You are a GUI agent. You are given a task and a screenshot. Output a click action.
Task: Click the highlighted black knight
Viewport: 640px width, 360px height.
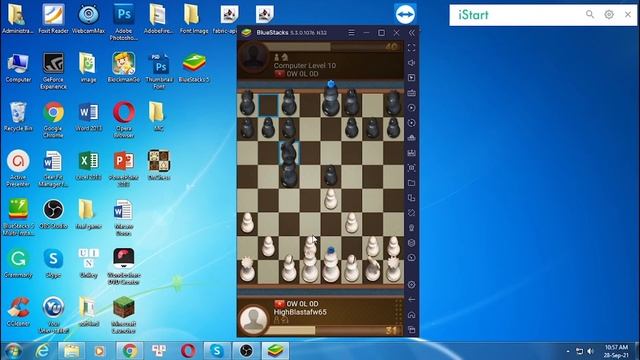pos(289,153)
